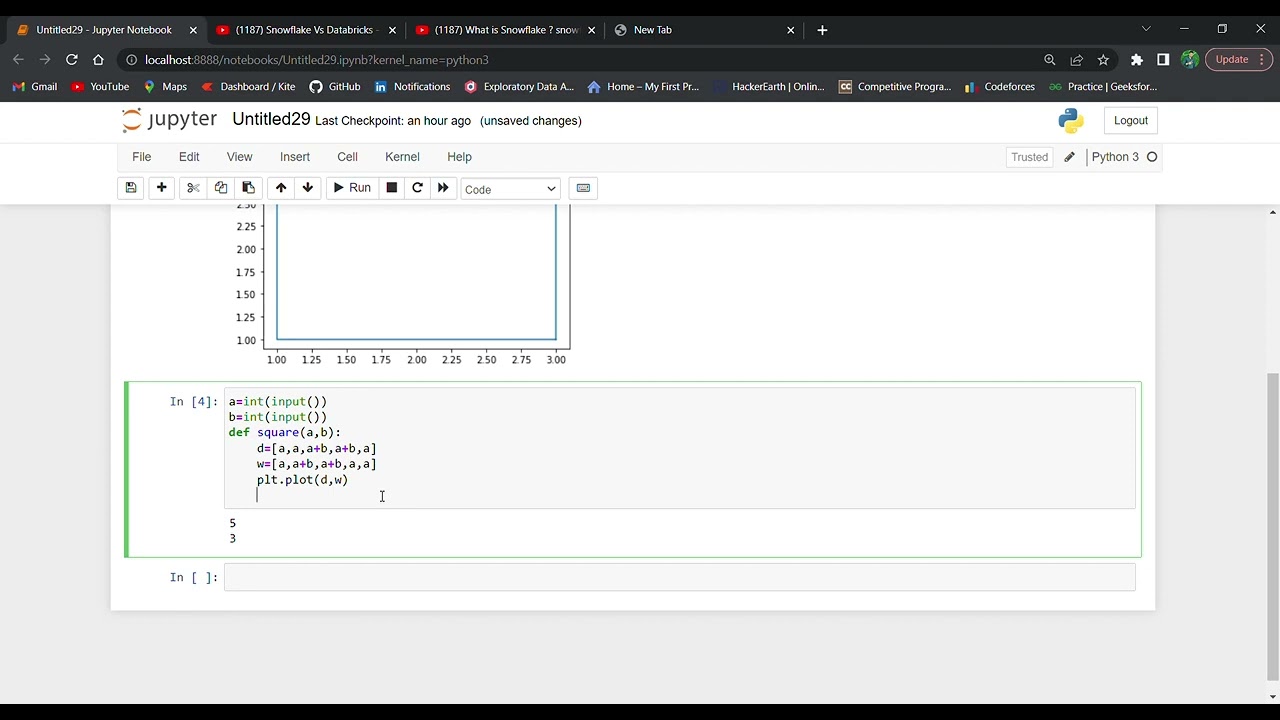Open LinkedIn Notifications bookmark
1280x720 pixels.
[x=412, y=87]
